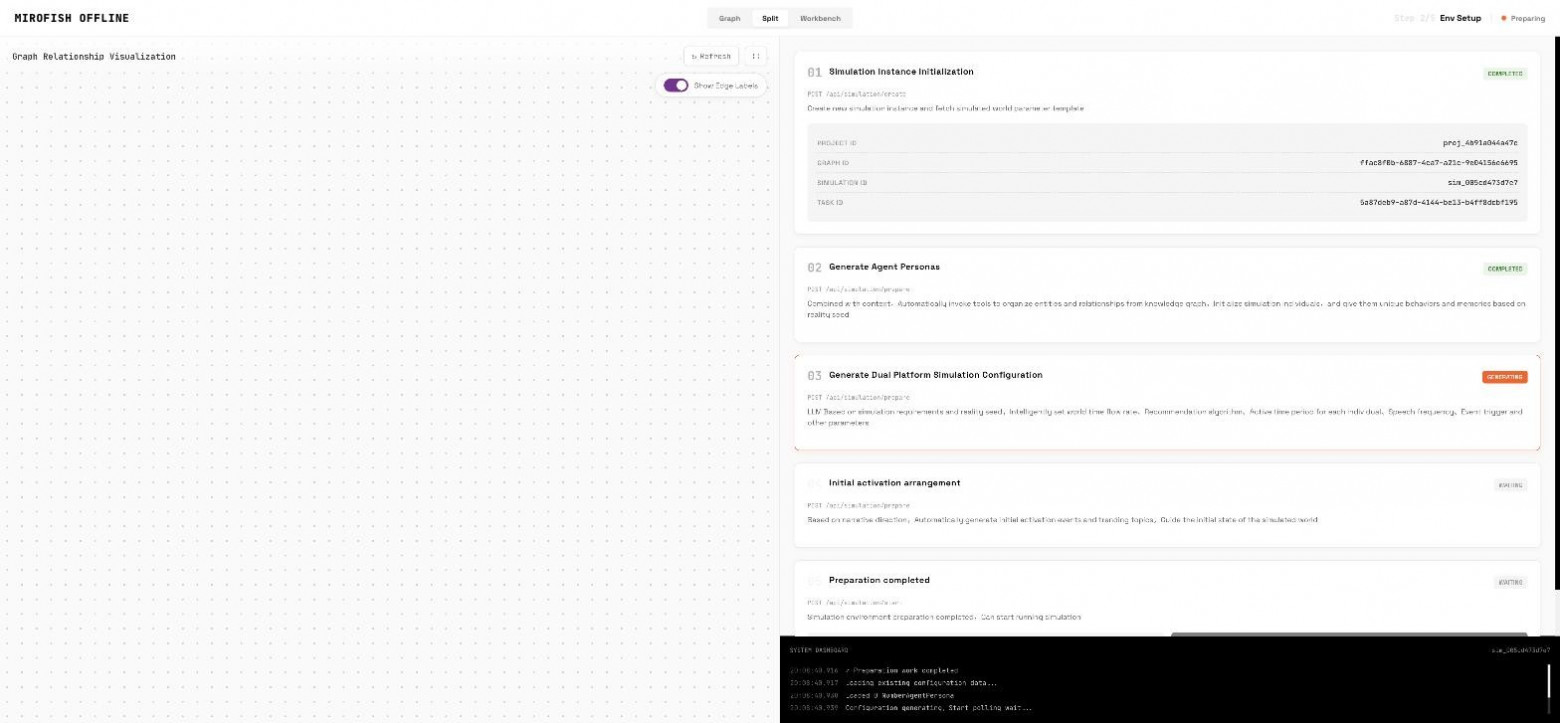Image resolution: width=1560 pixels, height=723 pixels.
Task: Select the Graph ID value
Action: click(x=1439, y=162)
